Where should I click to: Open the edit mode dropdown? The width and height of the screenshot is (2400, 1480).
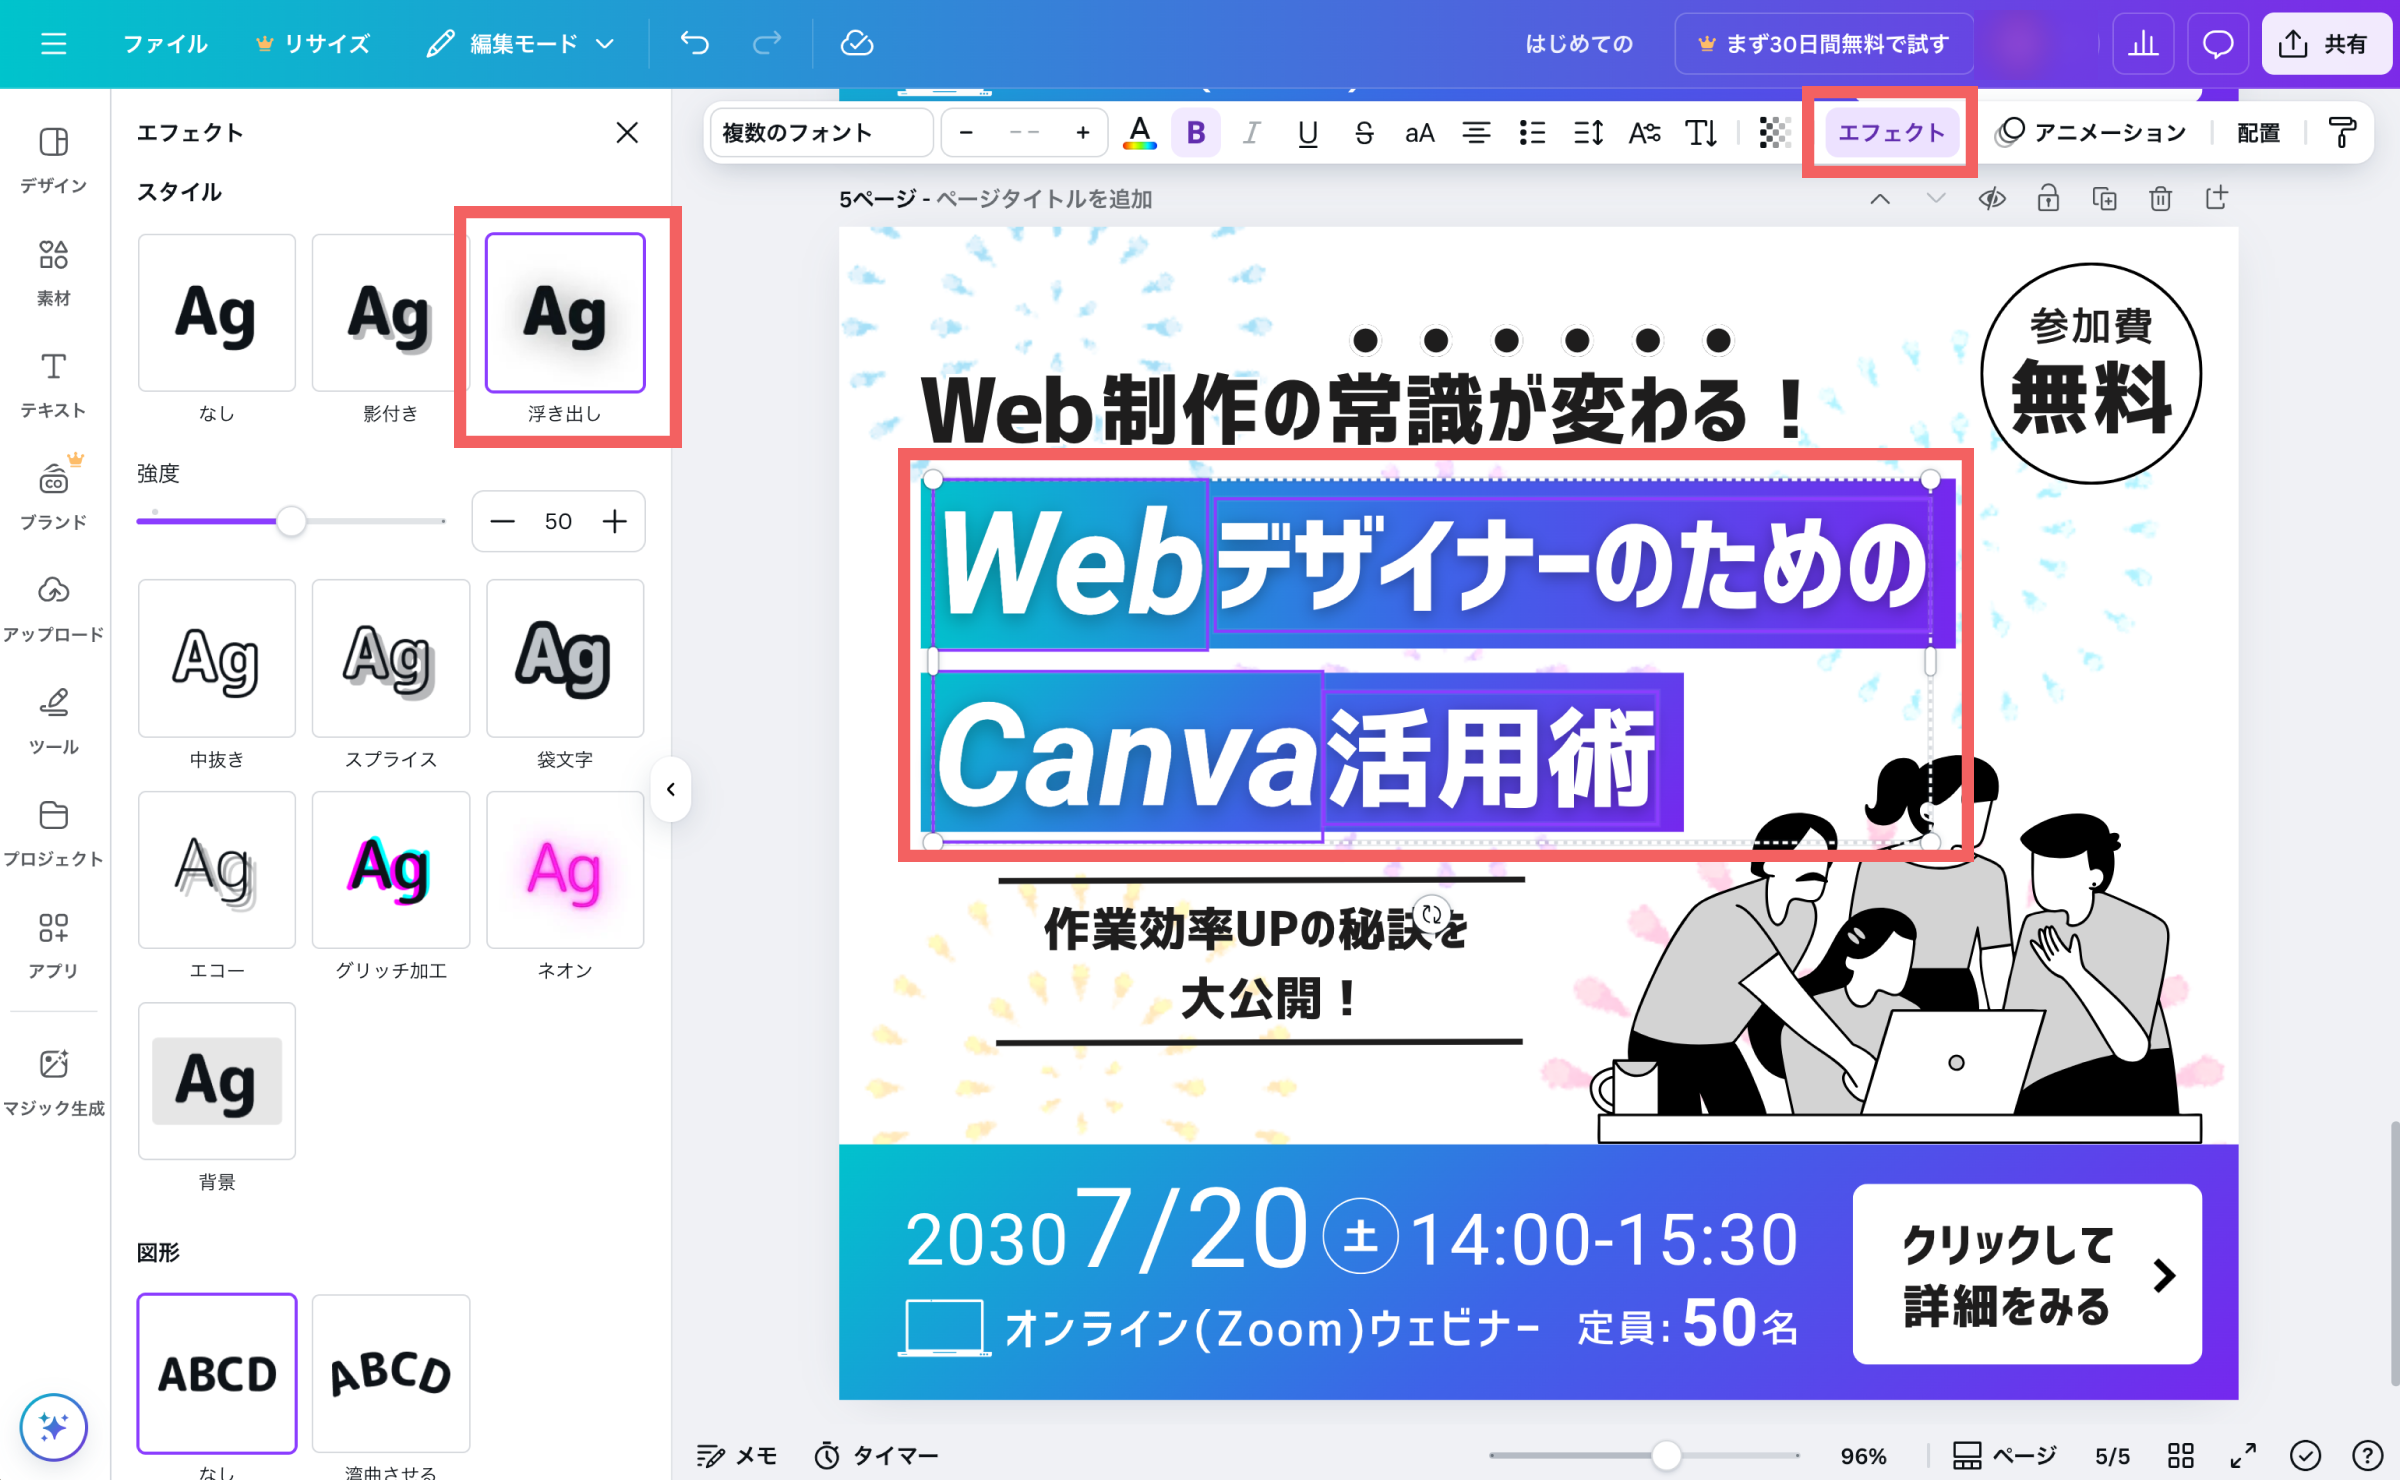coord(521,44)
